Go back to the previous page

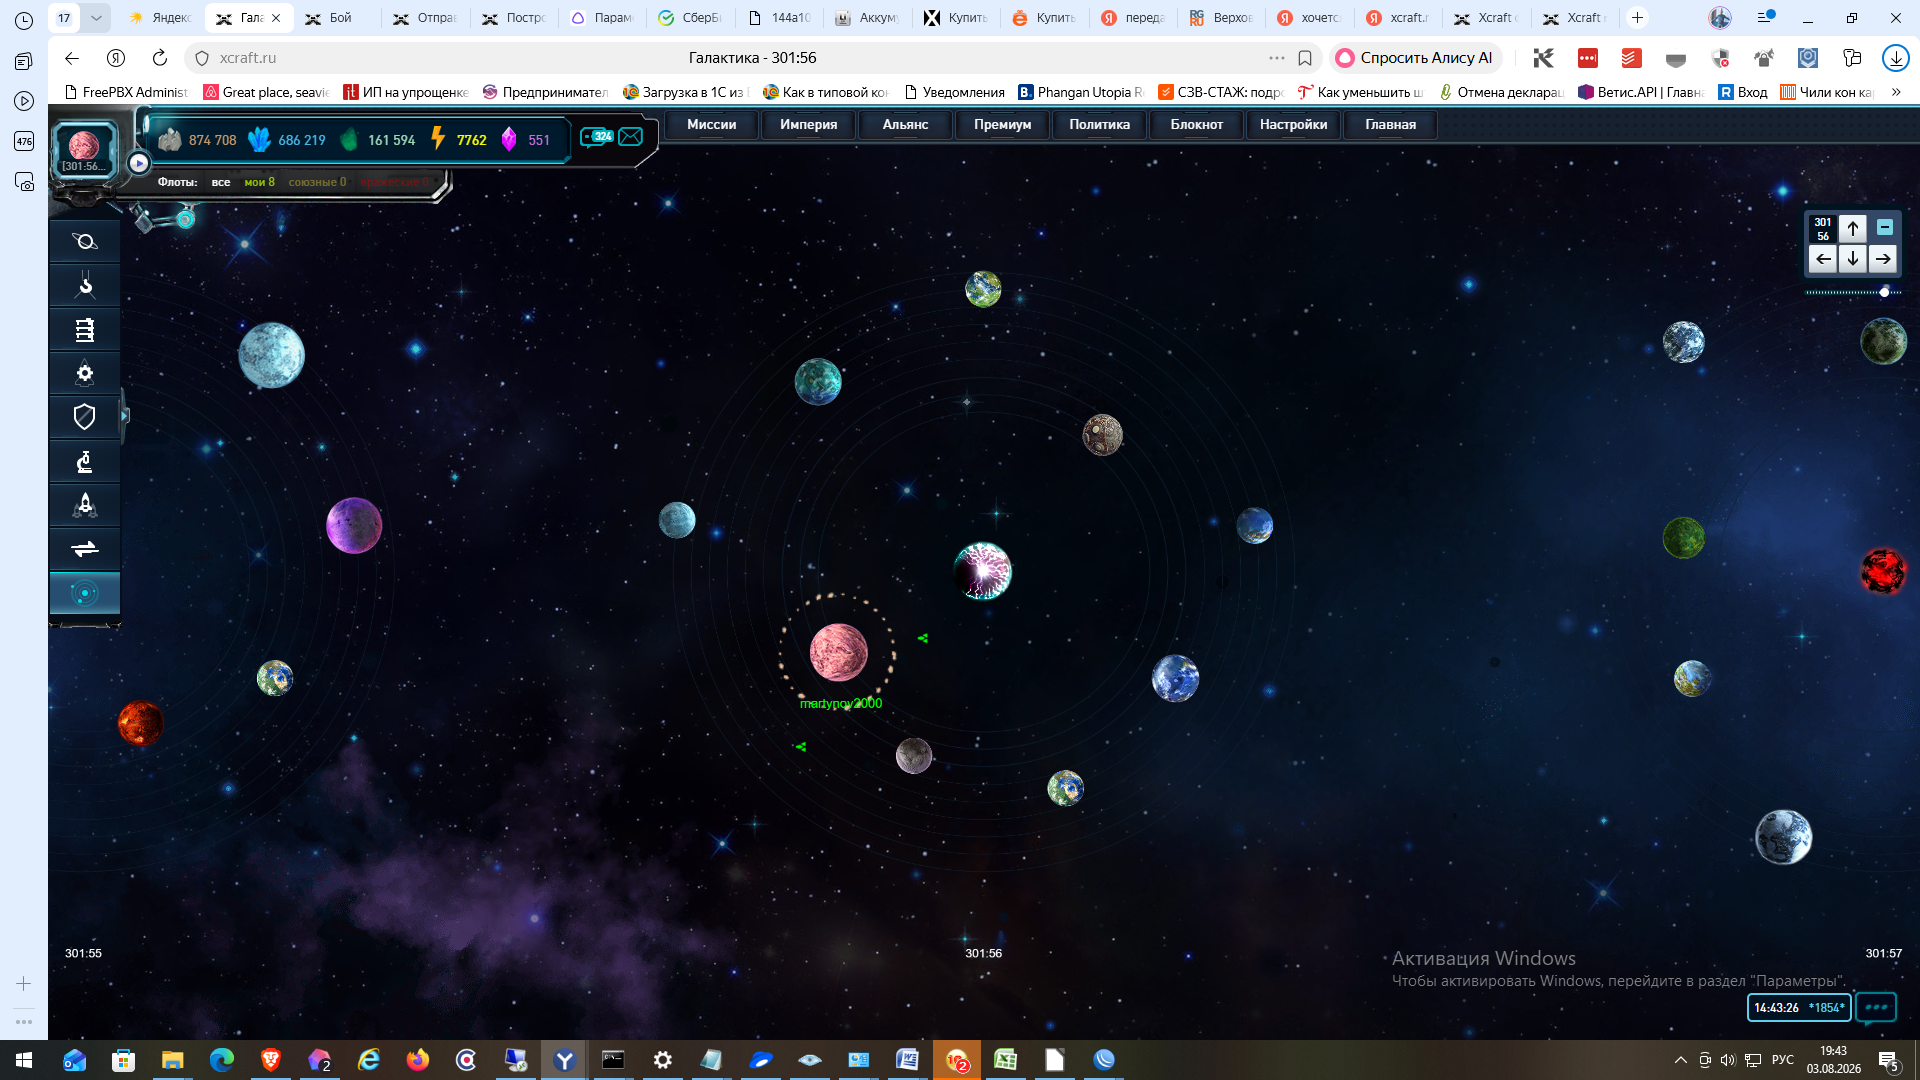point(72,58)
